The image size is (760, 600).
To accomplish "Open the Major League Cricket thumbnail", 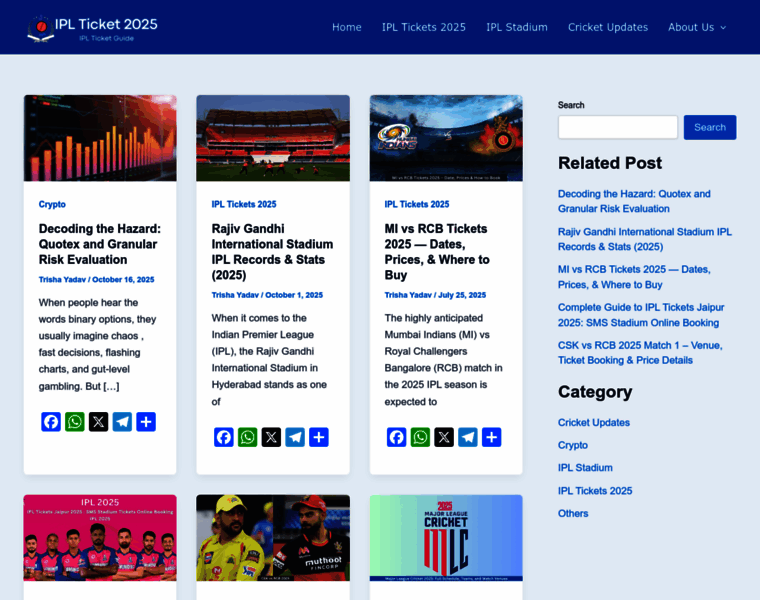I will click(446, 537).
